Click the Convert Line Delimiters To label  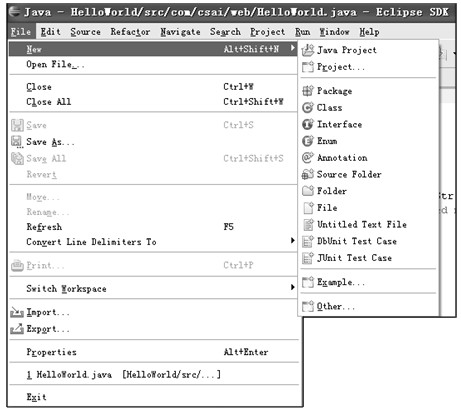[x=91, y=242]
